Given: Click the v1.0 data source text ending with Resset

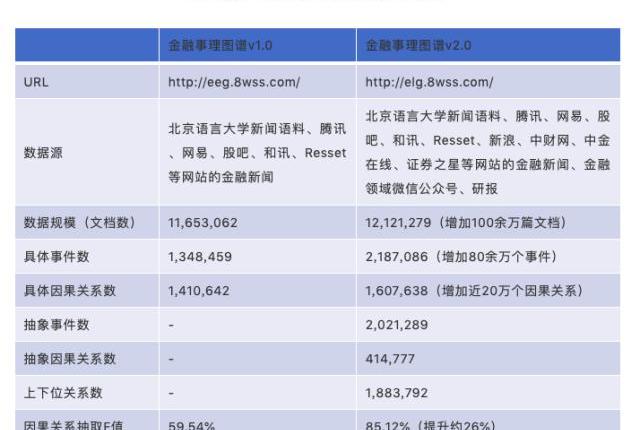Looking at the screenshot, I should point(257,153).
